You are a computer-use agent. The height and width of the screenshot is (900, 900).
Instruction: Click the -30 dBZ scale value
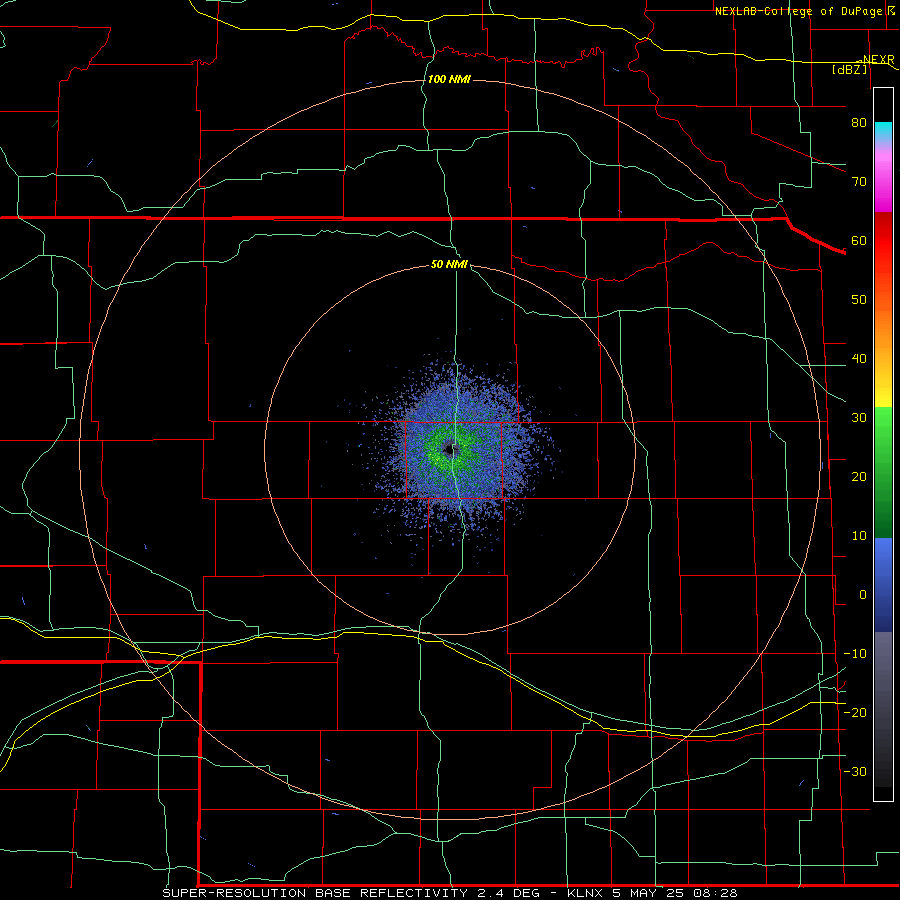click(x=855, y=772)
